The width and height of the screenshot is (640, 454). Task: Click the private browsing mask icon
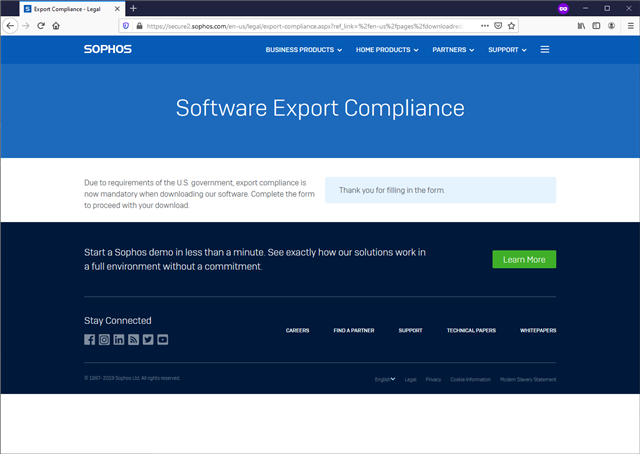pos(563,9)
